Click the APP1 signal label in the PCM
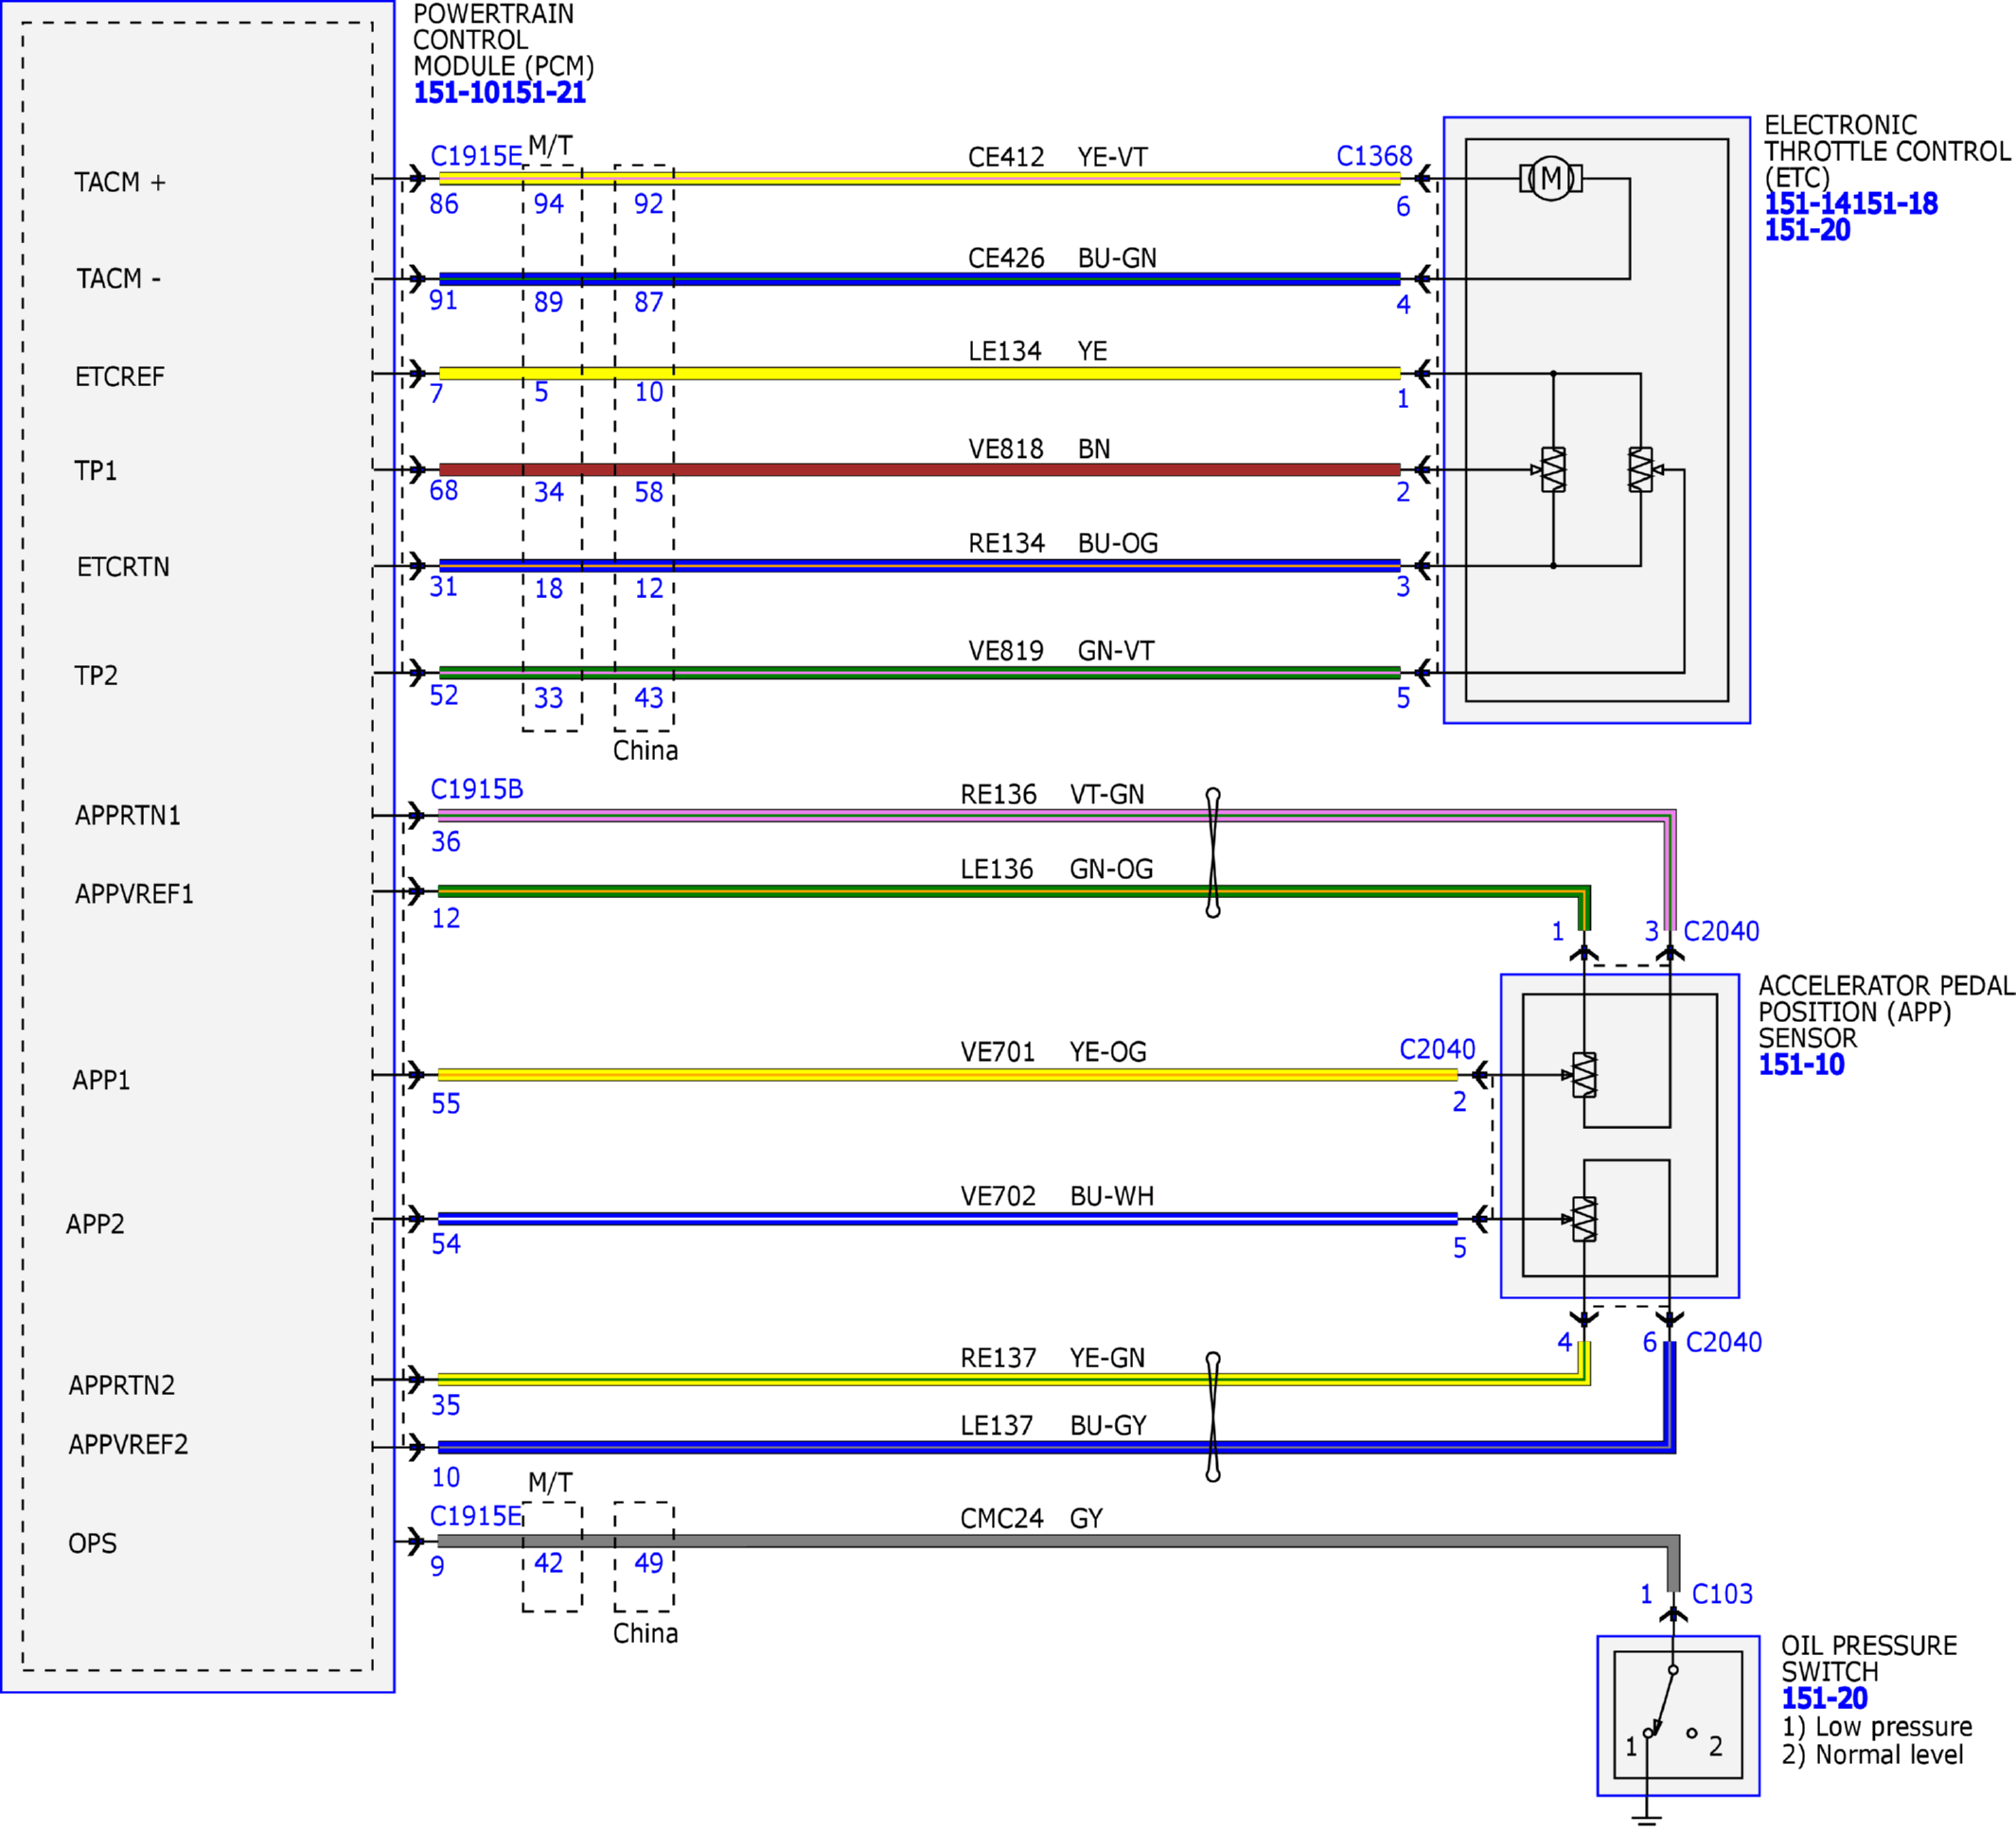Image resolution: width=2016 pixels, height=1832 pixels. coord(101,1080)
